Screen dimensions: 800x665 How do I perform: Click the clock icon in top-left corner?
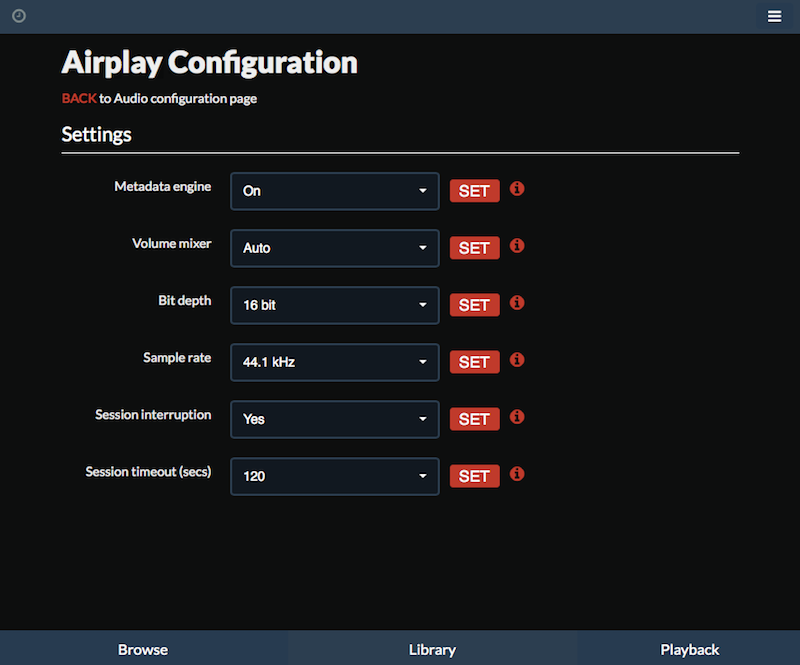coord(19,16)
